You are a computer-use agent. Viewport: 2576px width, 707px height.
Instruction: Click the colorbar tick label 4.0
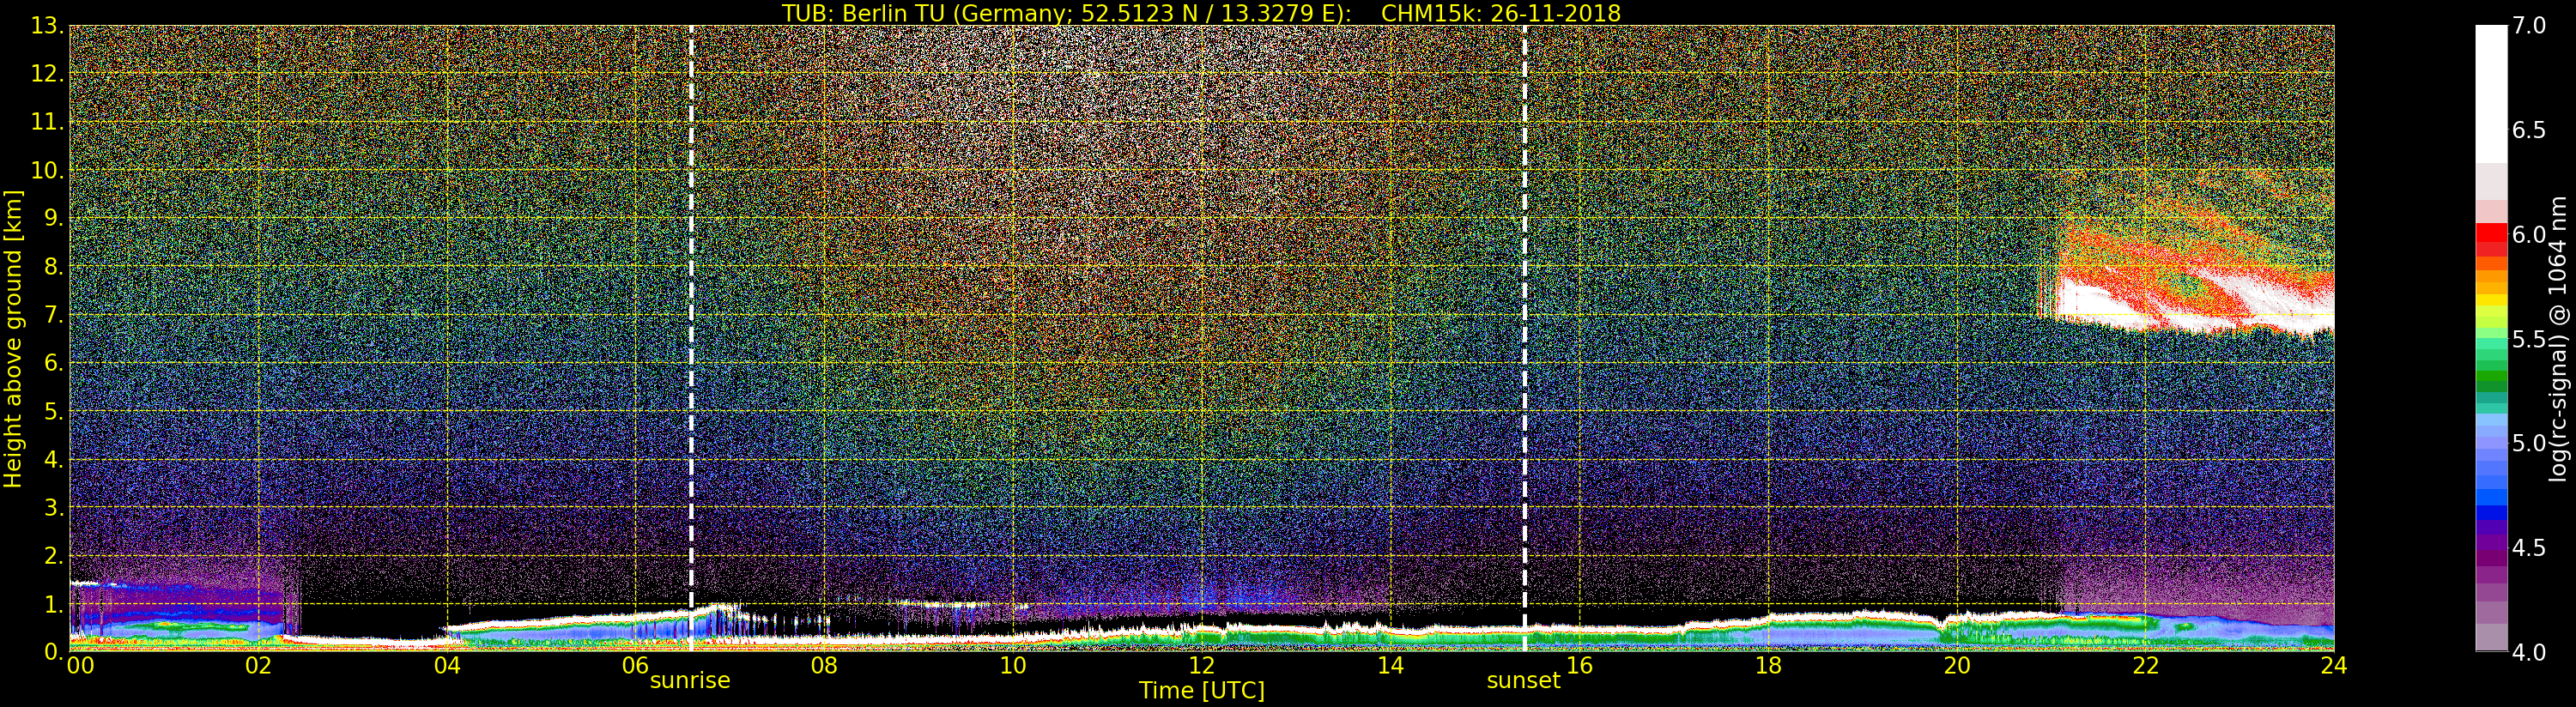coord(2529,652)
